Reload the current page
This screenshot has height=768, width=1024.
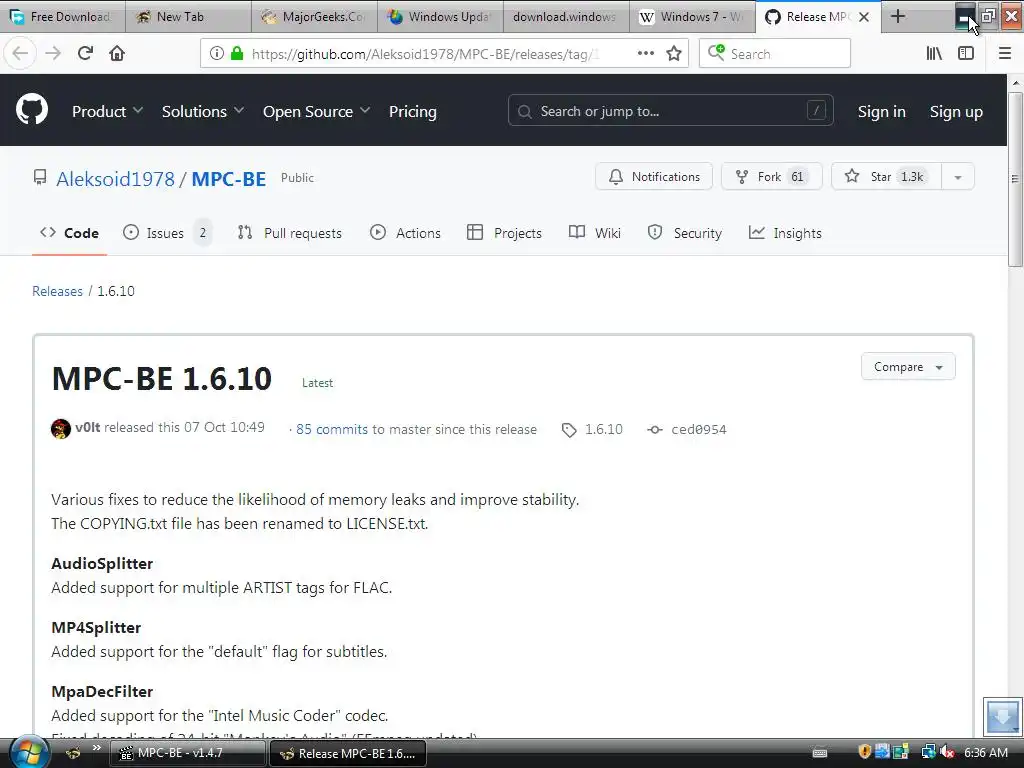85,53
